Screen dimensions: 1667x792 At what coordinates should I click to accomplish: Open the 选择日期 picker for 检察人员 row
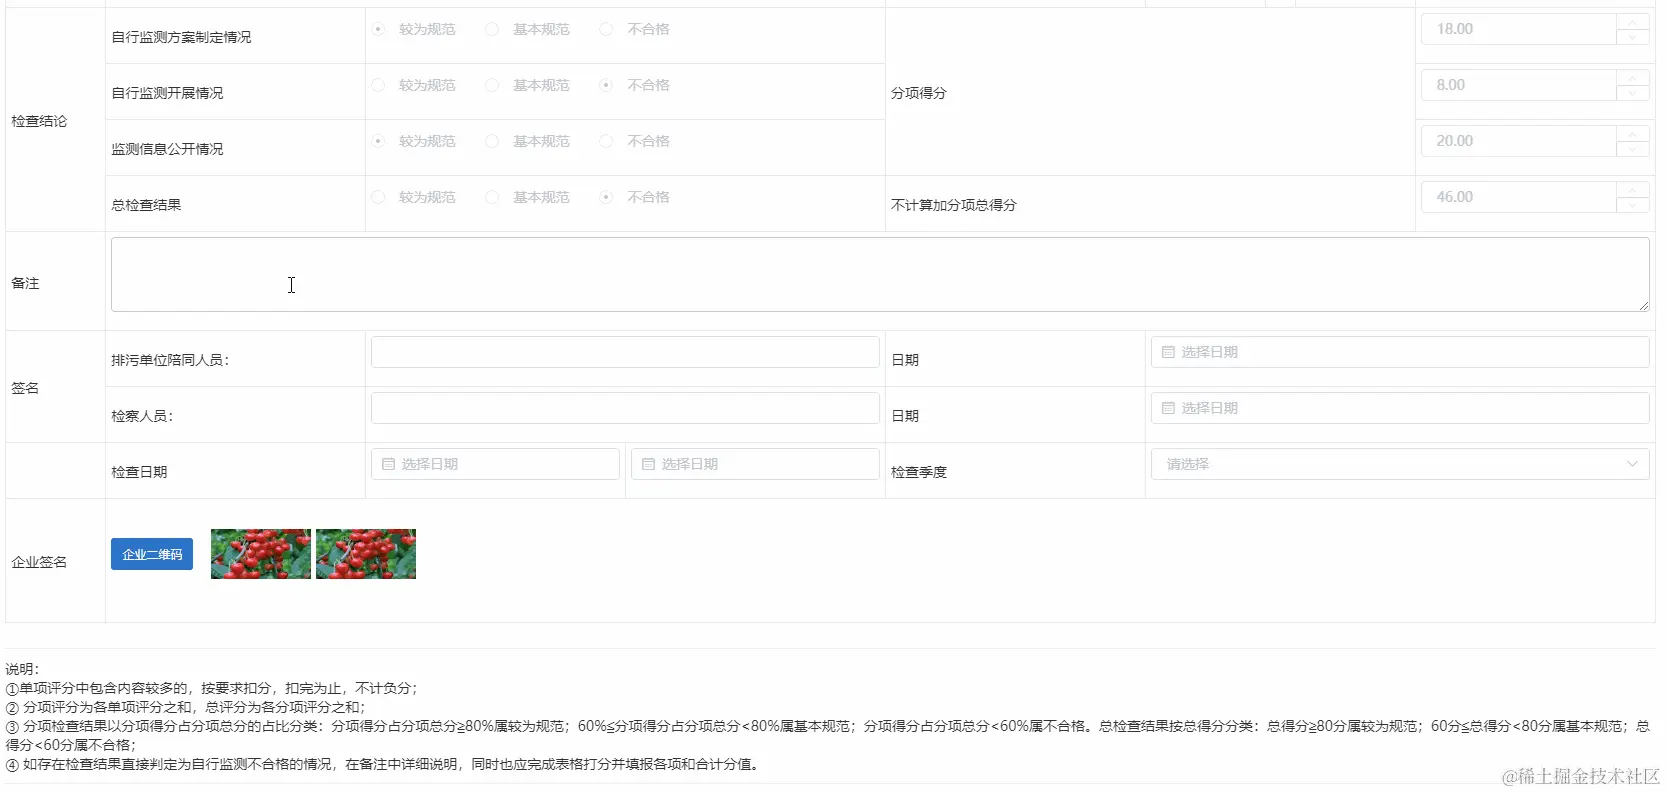point(1400,408)
